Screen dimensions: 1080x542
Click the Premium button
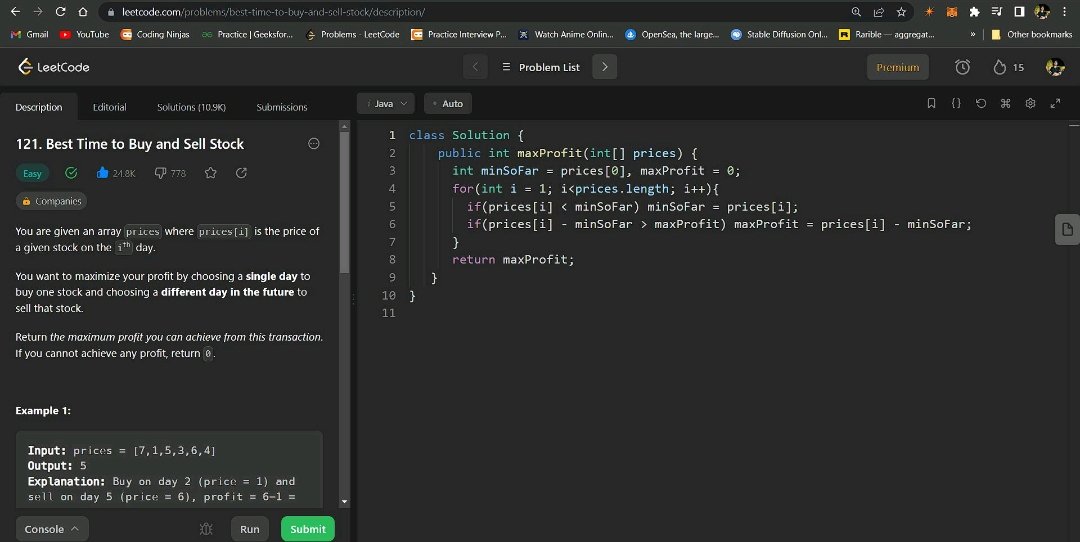(897, 67)
